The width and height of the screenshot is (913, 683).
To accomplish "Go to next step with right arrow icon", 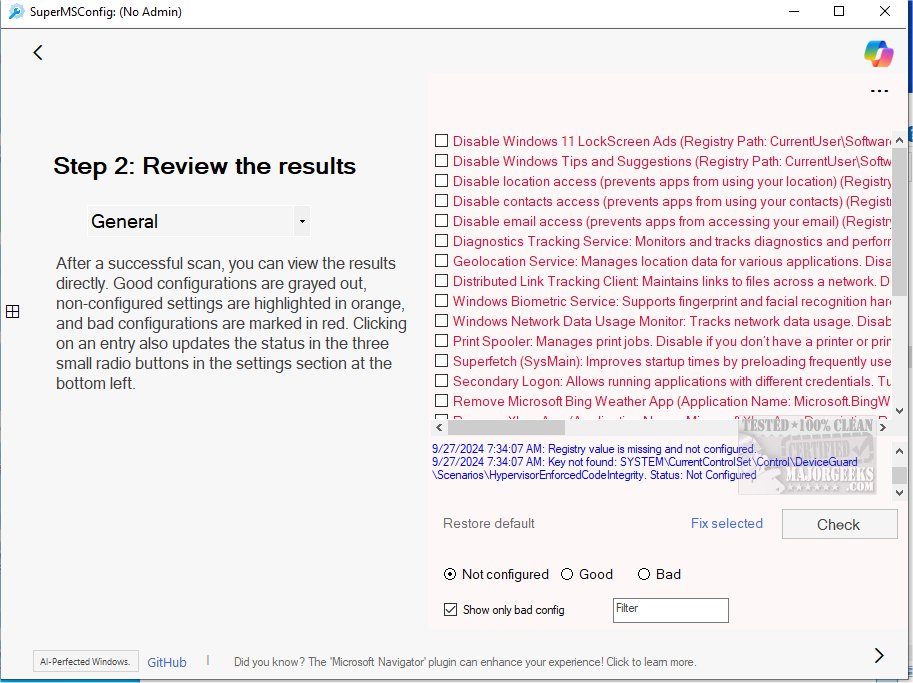I will (879, 655).
